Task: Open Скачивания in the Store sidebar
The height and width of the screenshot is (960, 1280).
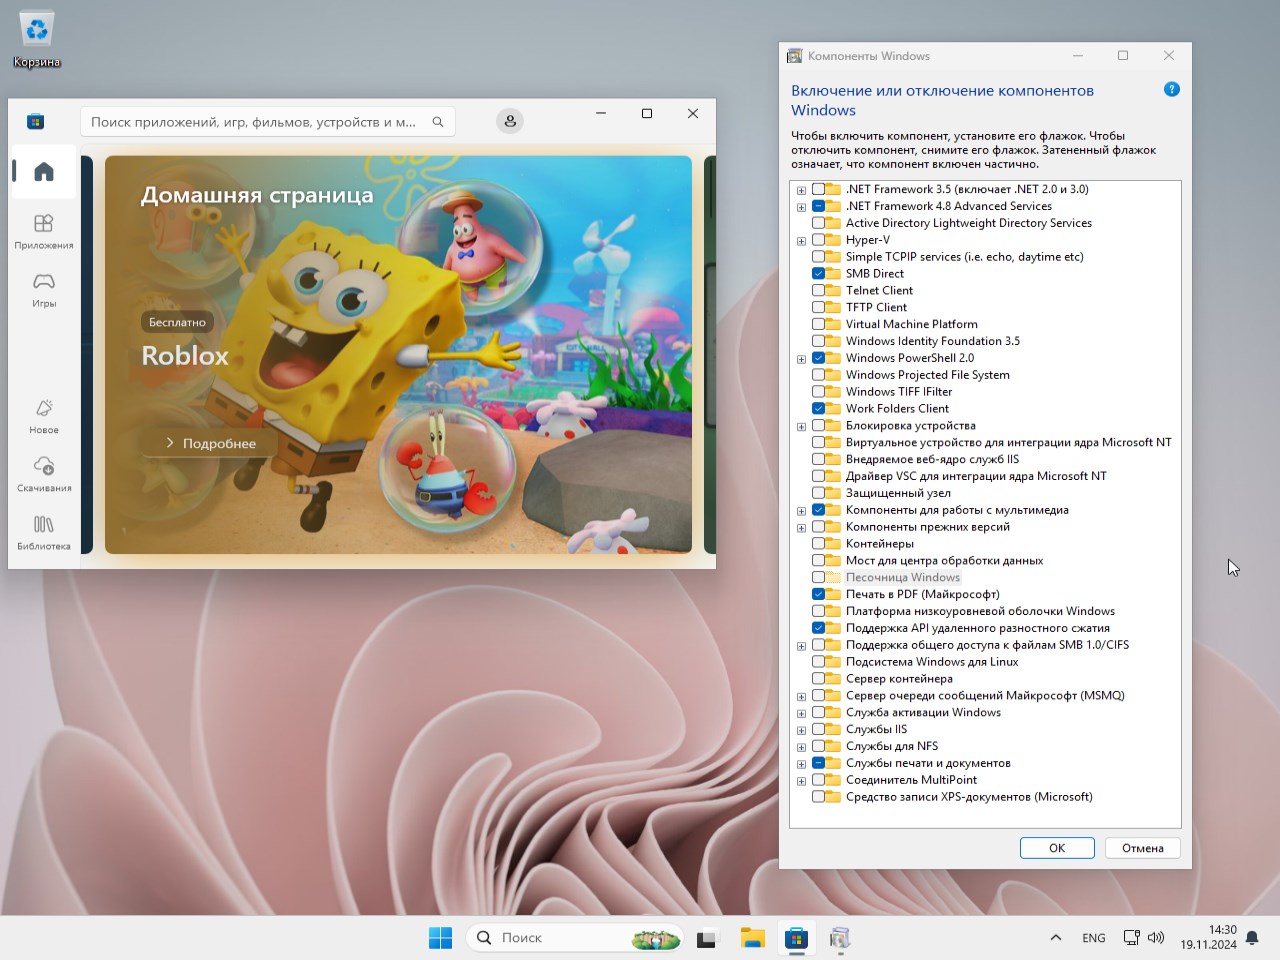Action: [44, 474]
